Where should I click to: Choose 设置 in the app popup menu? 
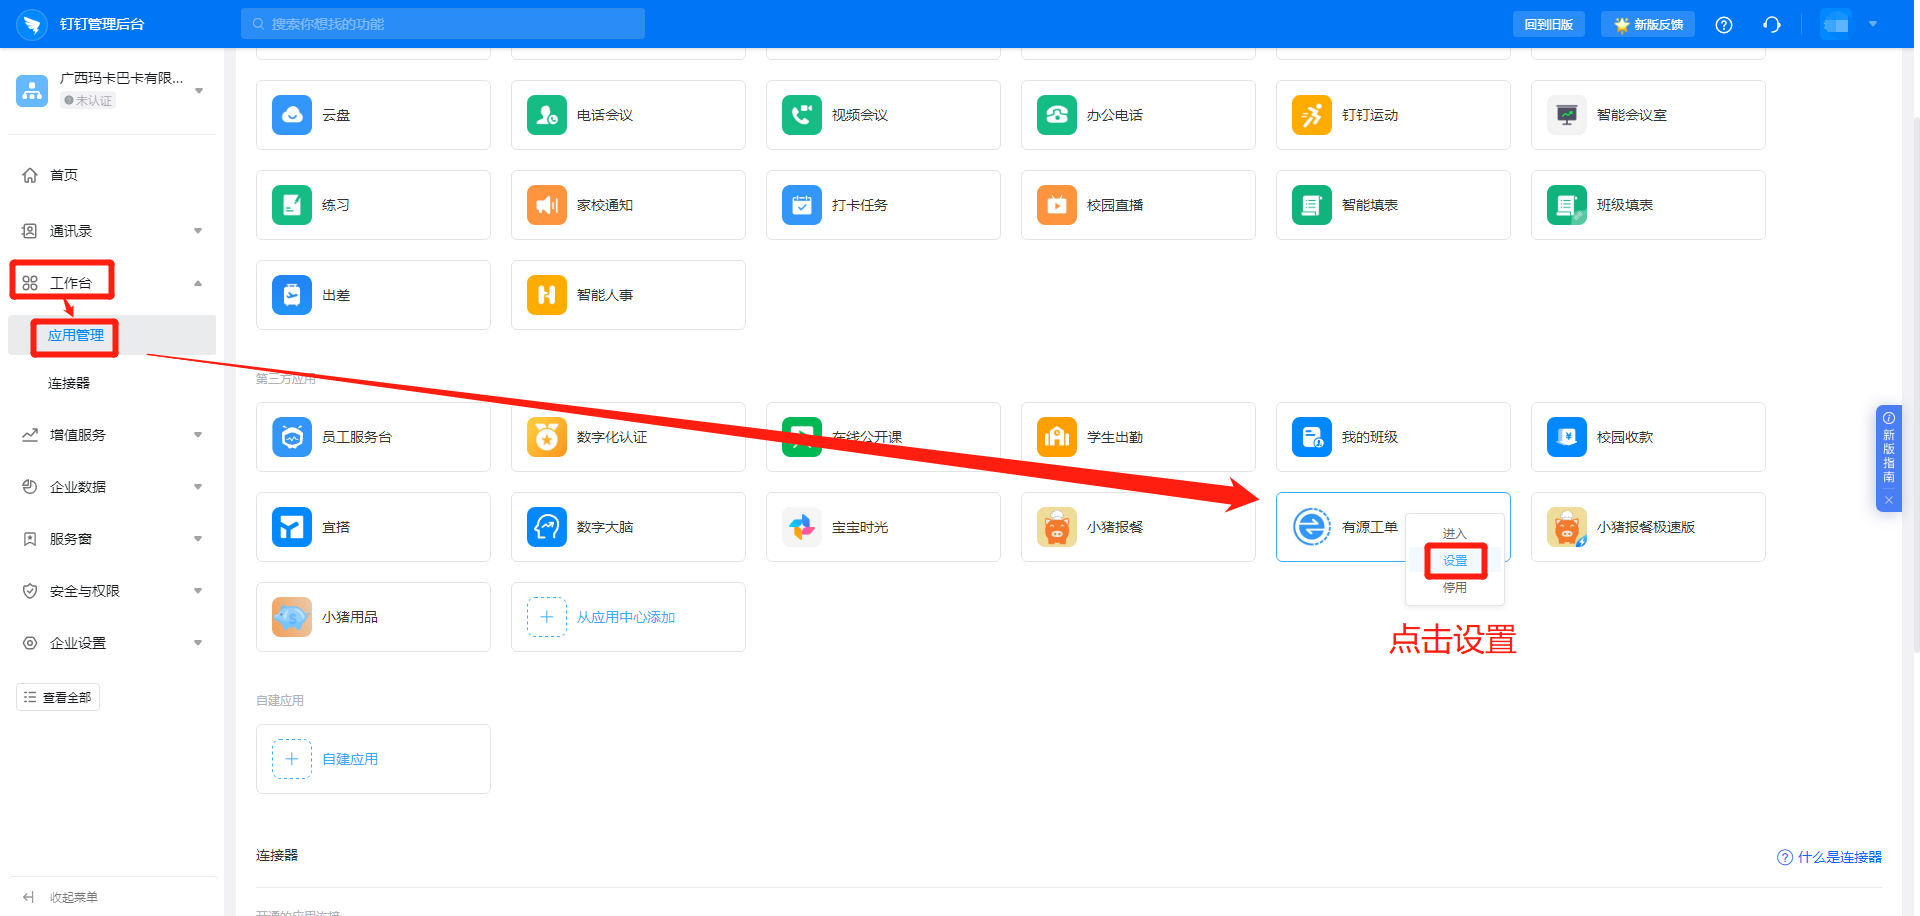pyautogui.click(x=1455, y=561)
